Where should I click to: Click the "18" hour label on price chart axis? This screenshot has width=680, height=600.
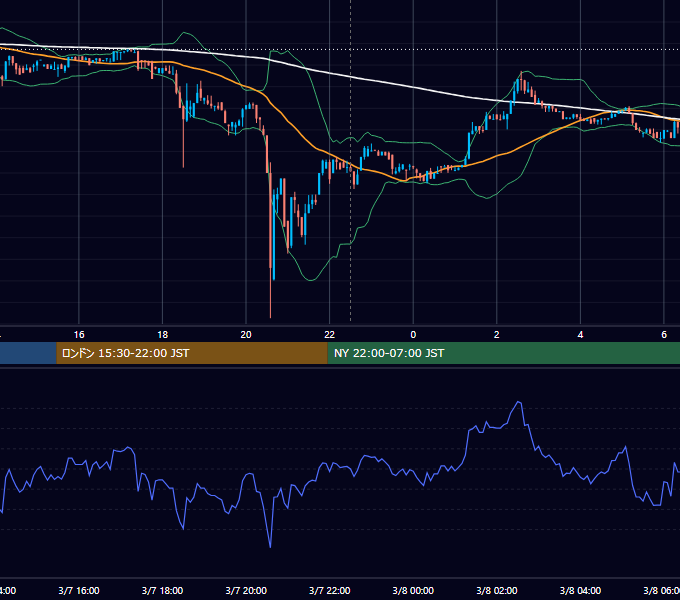point(163,334)
